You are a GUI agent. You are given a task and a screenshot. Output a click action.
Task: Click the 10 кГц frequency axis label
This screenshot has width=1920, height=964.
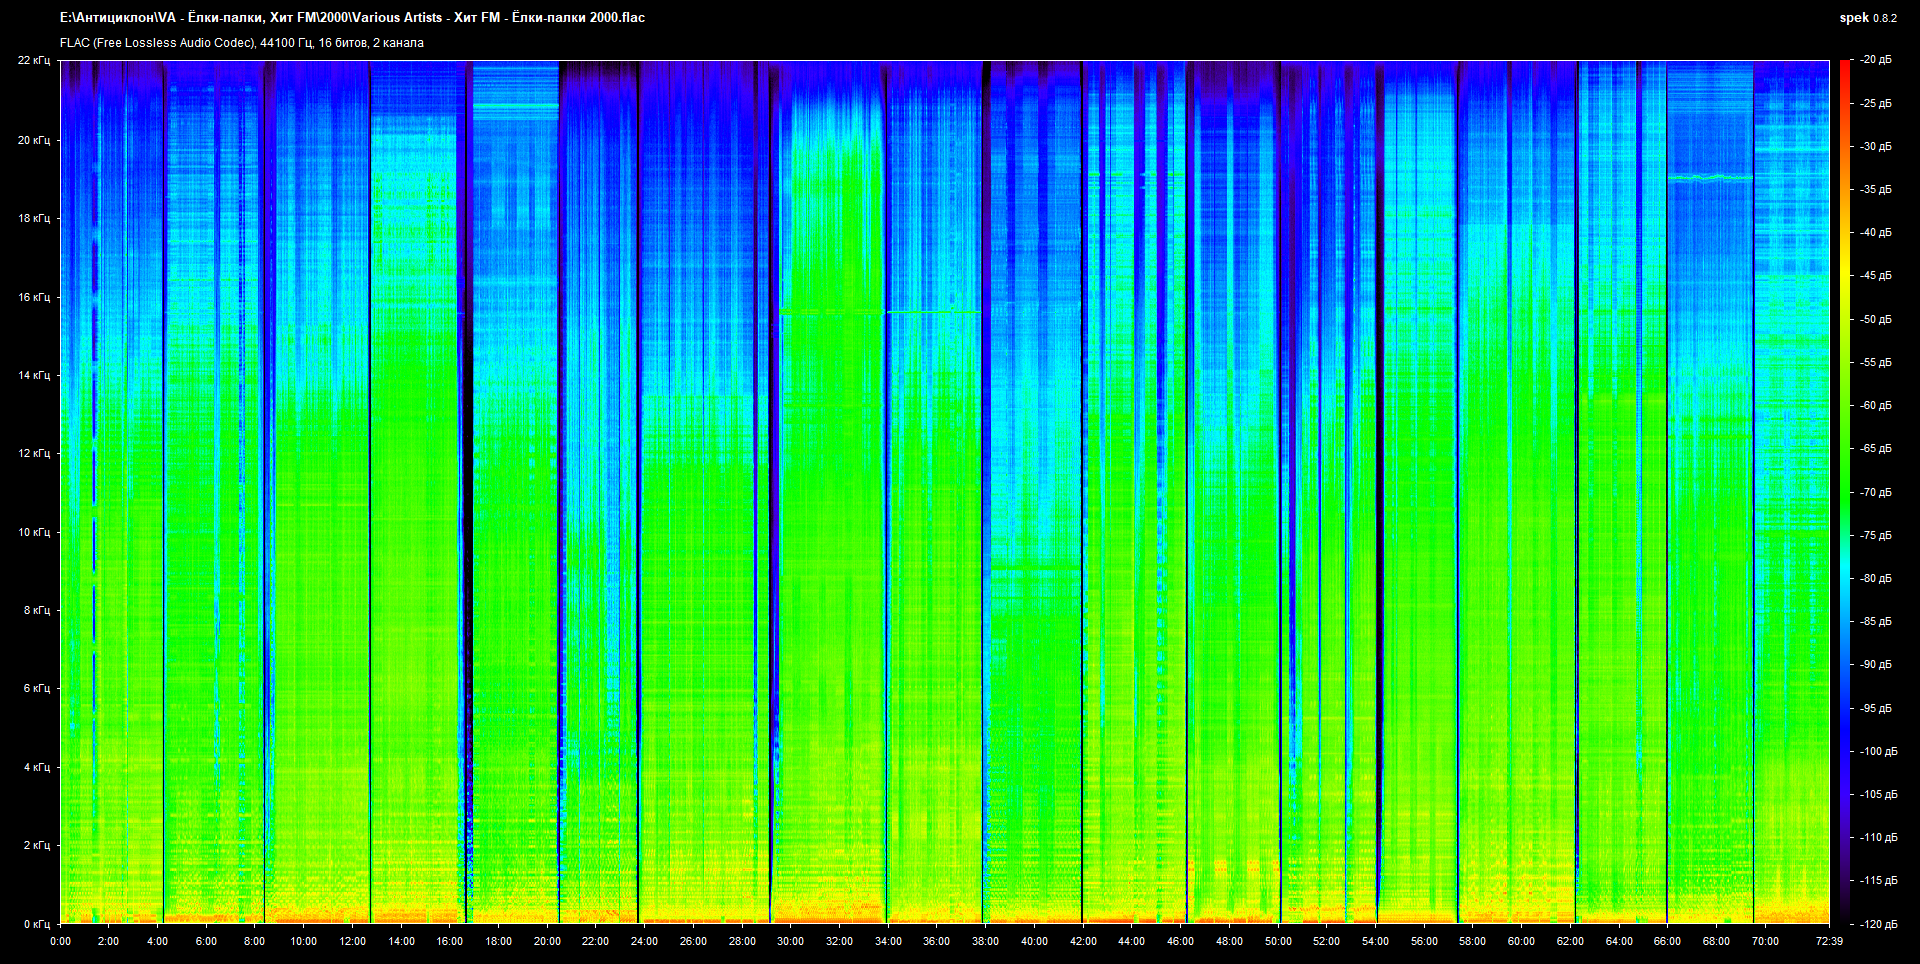(34, 532)
